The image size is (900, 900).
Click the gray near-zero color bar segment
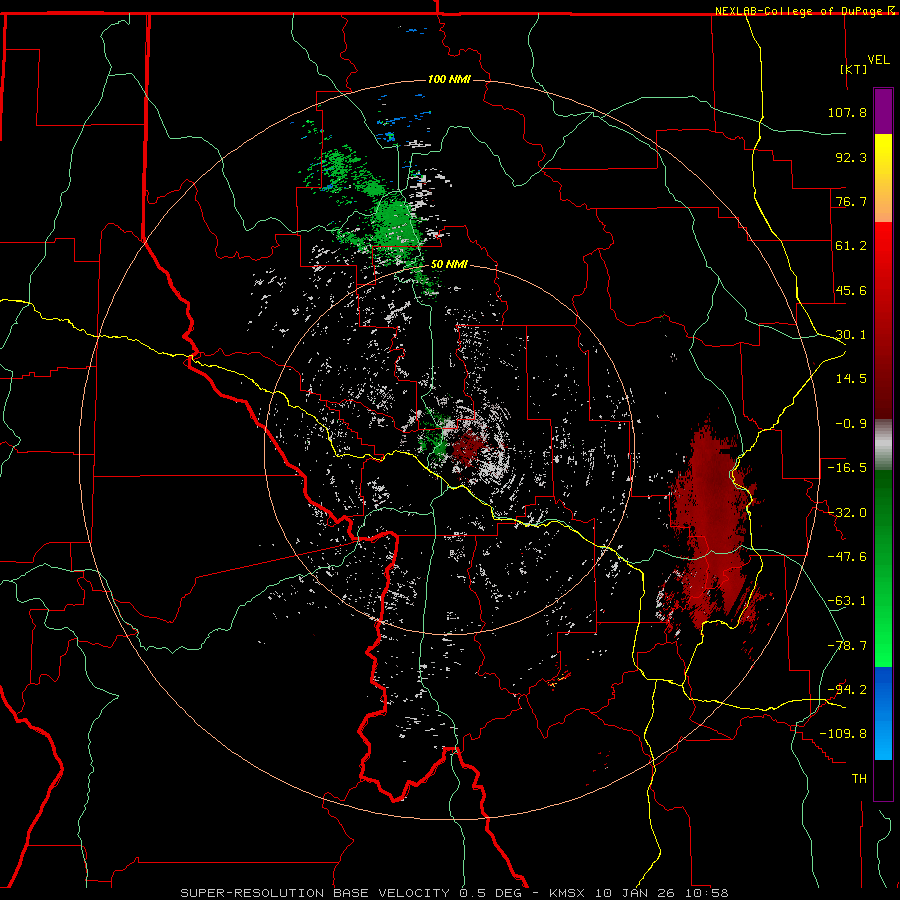[x=883, y=445]
